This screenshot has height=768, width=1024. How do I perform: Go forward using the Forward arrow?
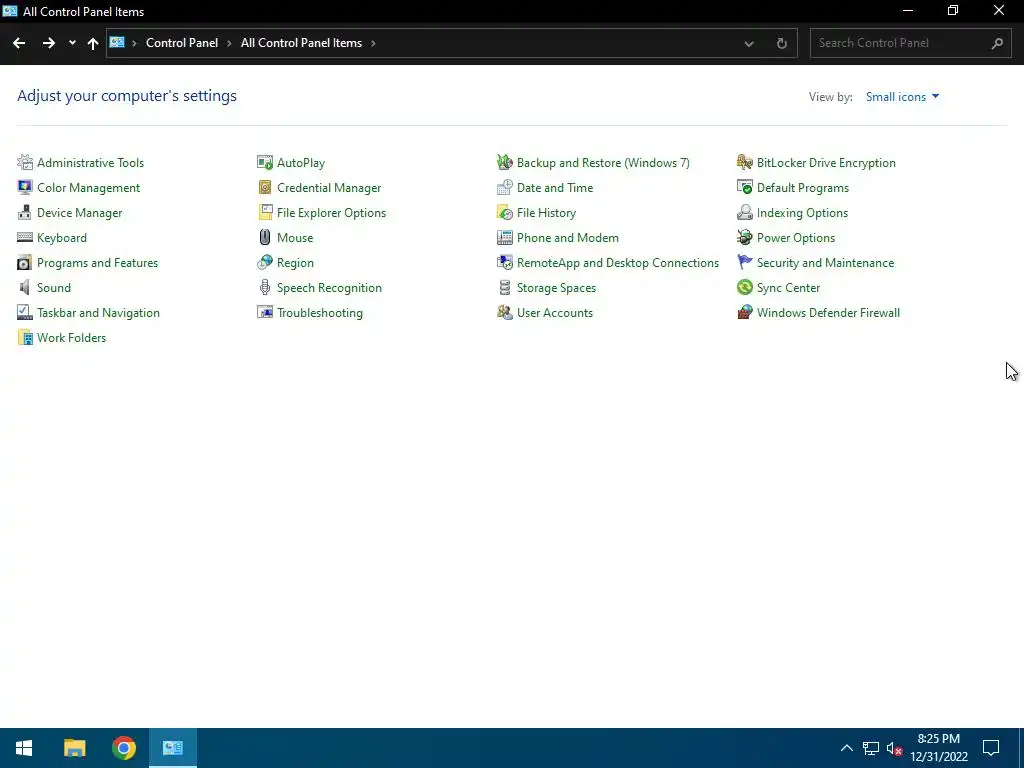[x=48, y=43]
